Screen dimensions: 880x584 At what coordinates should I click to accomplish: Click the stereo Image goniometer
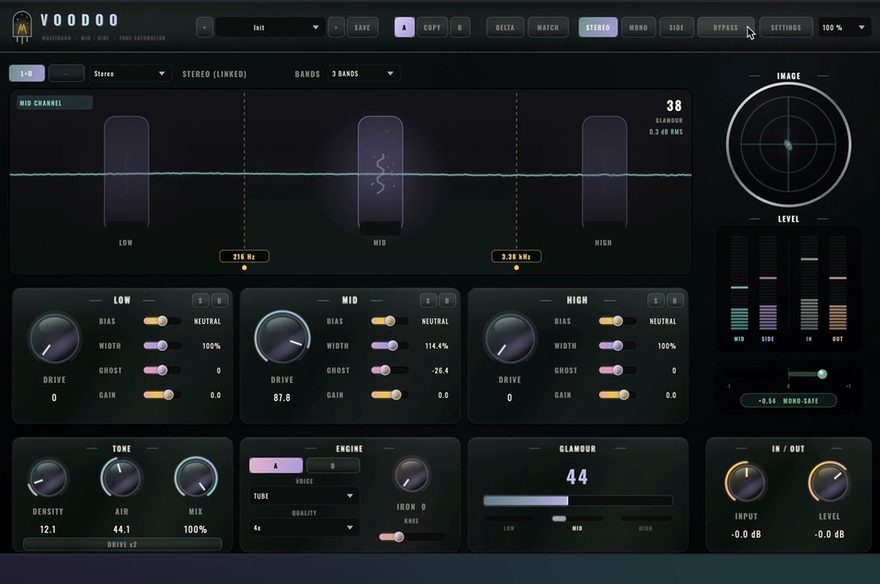[x=789, y=145]
